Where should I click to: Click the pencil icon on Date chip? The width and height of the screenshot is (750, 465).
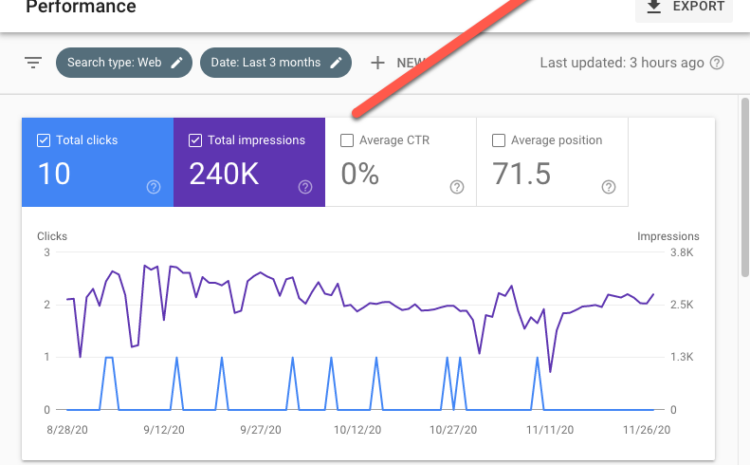pos(337,62)
